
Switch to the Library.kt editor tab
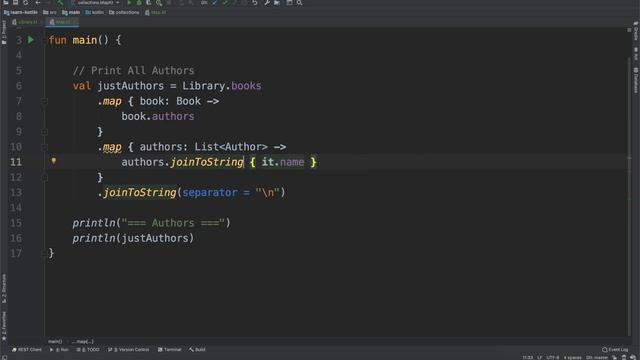pyautogui.click(x=26, y=22)
